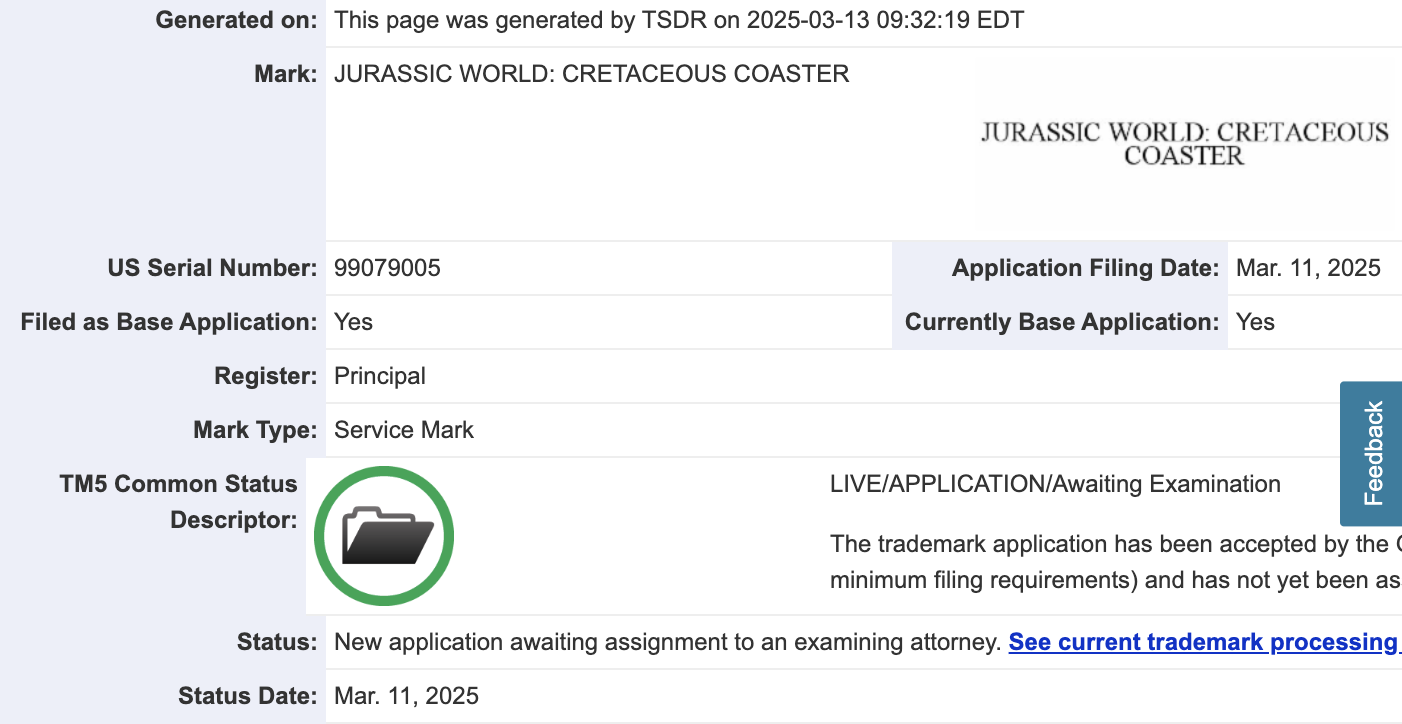Click the TSDR generated-on timestamp text
1402x724 pixels.
679,20
